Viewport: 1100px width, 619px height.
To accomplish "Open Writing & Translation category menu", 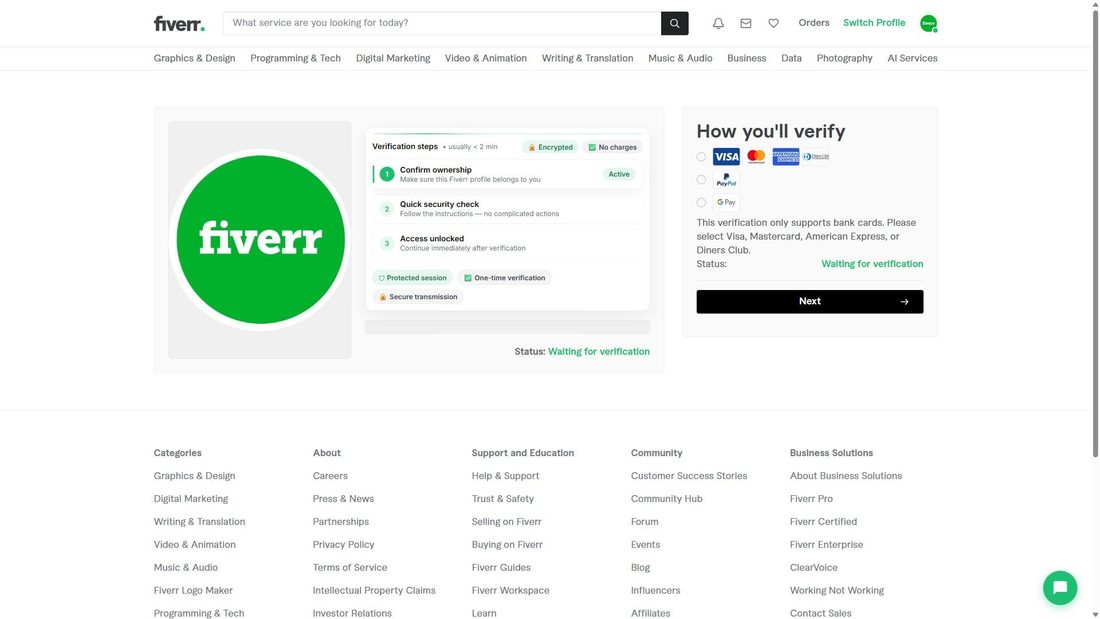I will click(587, 58).
